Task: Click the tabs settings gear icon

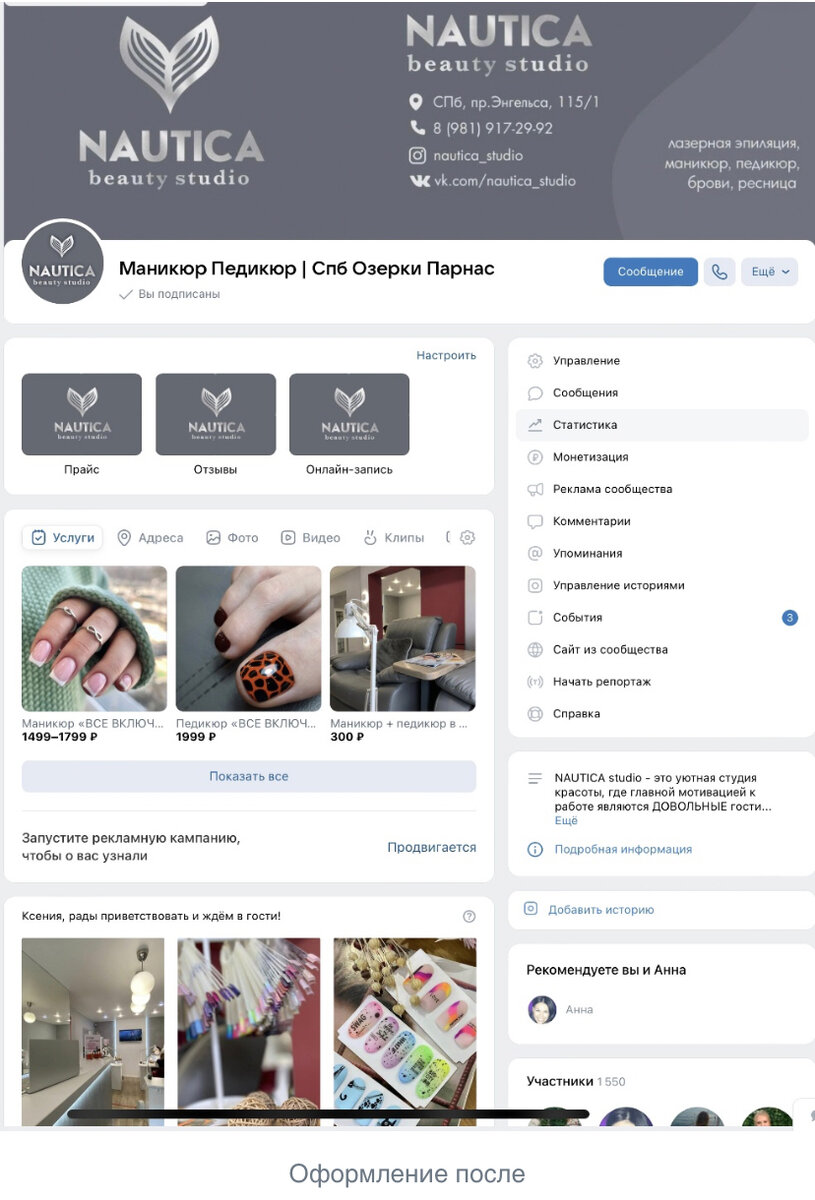Action: click(467, 537)
